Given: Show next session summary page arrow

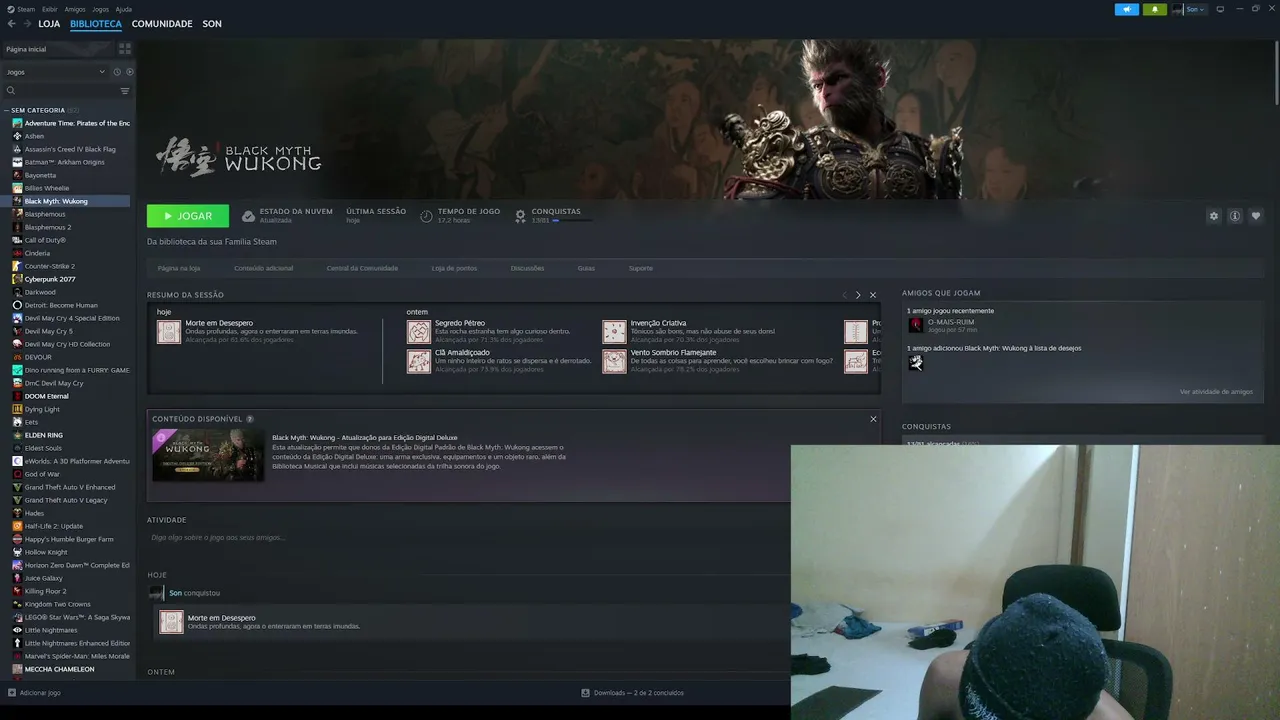Looking at the screenshot, I should (858, 295).
